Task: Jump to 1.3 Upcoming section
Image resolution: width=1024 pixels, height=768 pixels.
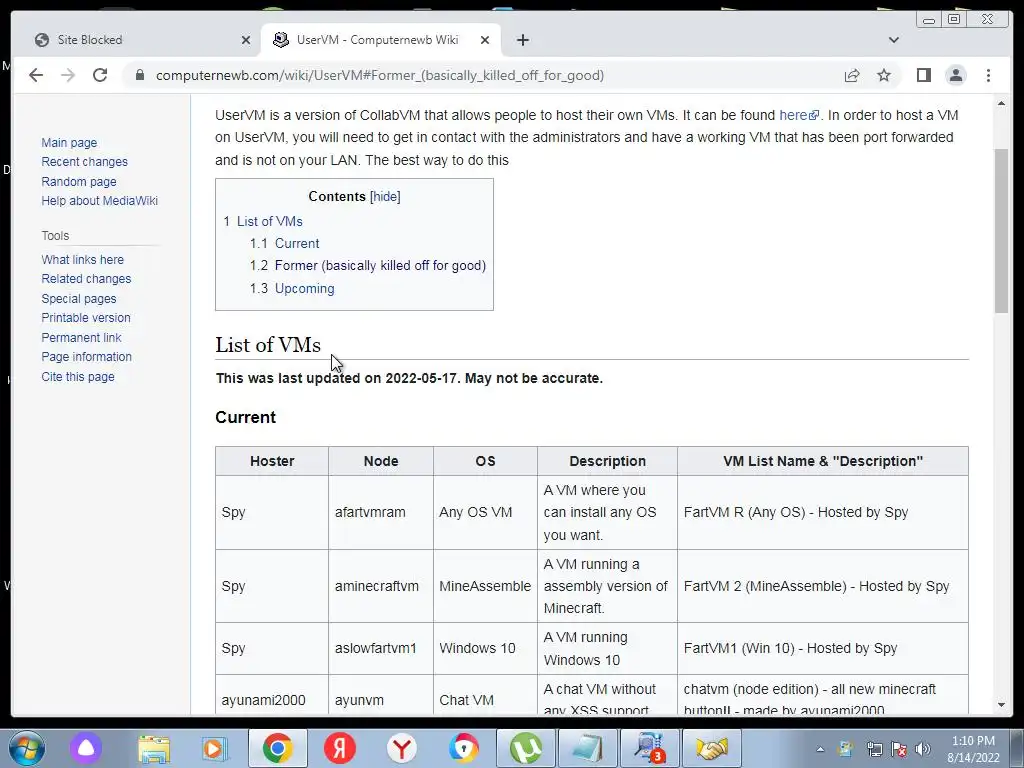Action: pos(304,288)
